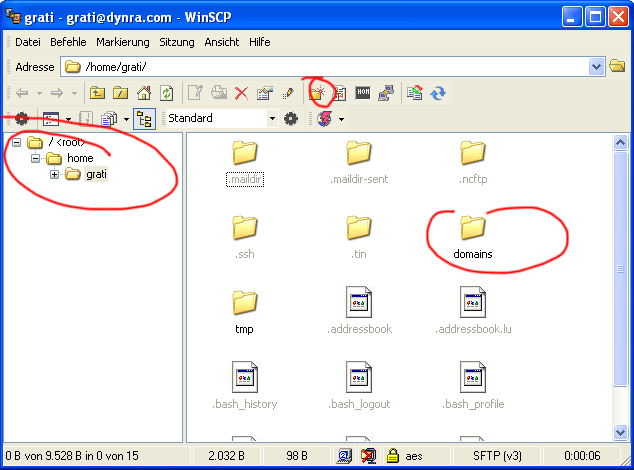Go to home directory via house icon
This screenshot has height=470, width=634.
[x=144, y=93]
